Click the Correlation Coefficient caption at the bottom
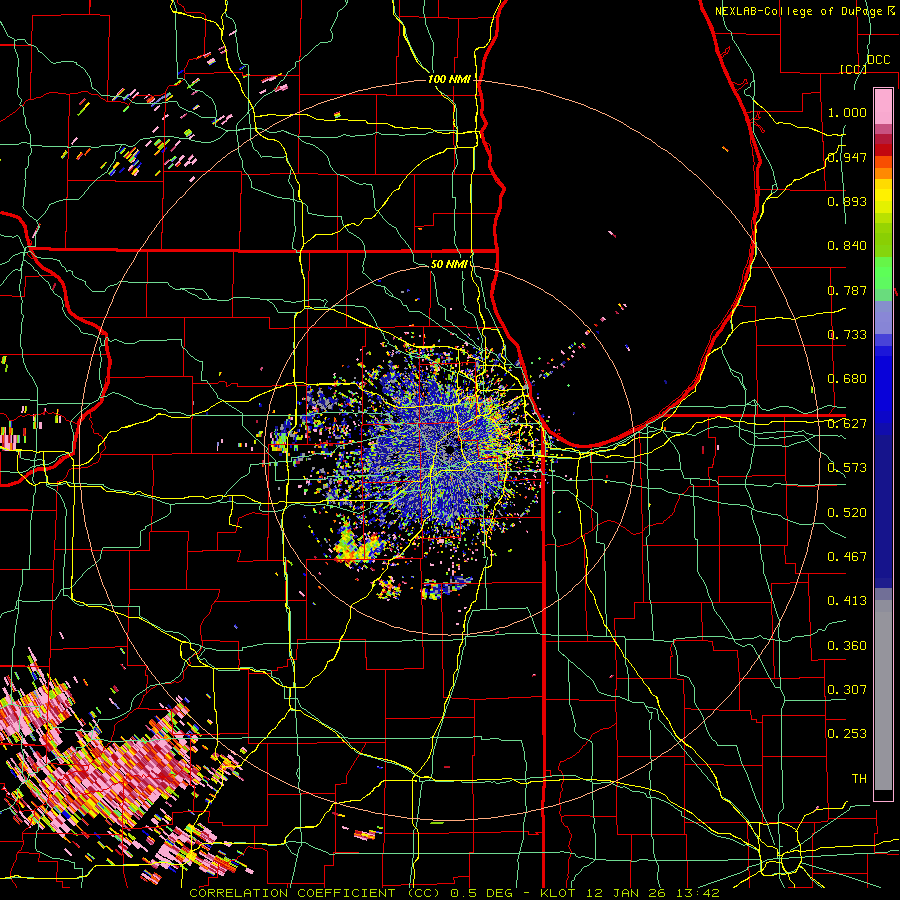This screenshot has height=900, width=900. coord(455,893)
